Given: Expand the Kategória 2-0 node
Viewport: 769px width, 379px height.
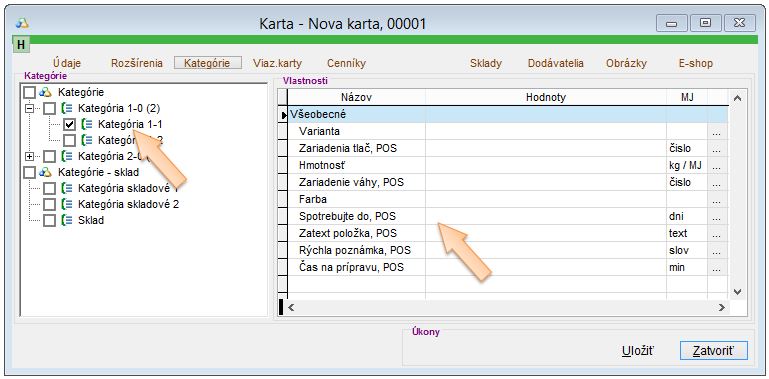Looking at the screenshot, I should pos(29,156).
